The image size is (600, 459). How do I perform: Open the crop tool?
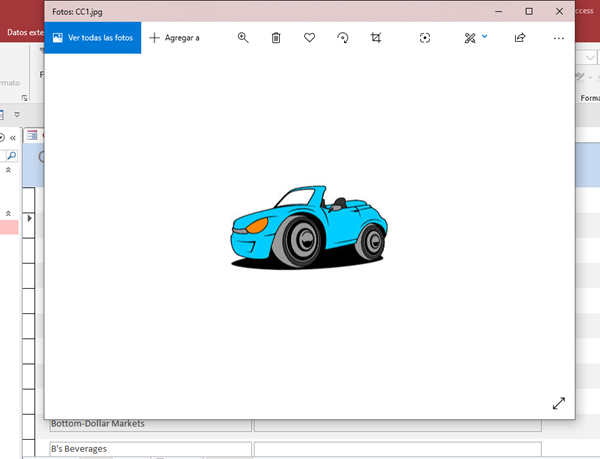(x=376, y=38)
